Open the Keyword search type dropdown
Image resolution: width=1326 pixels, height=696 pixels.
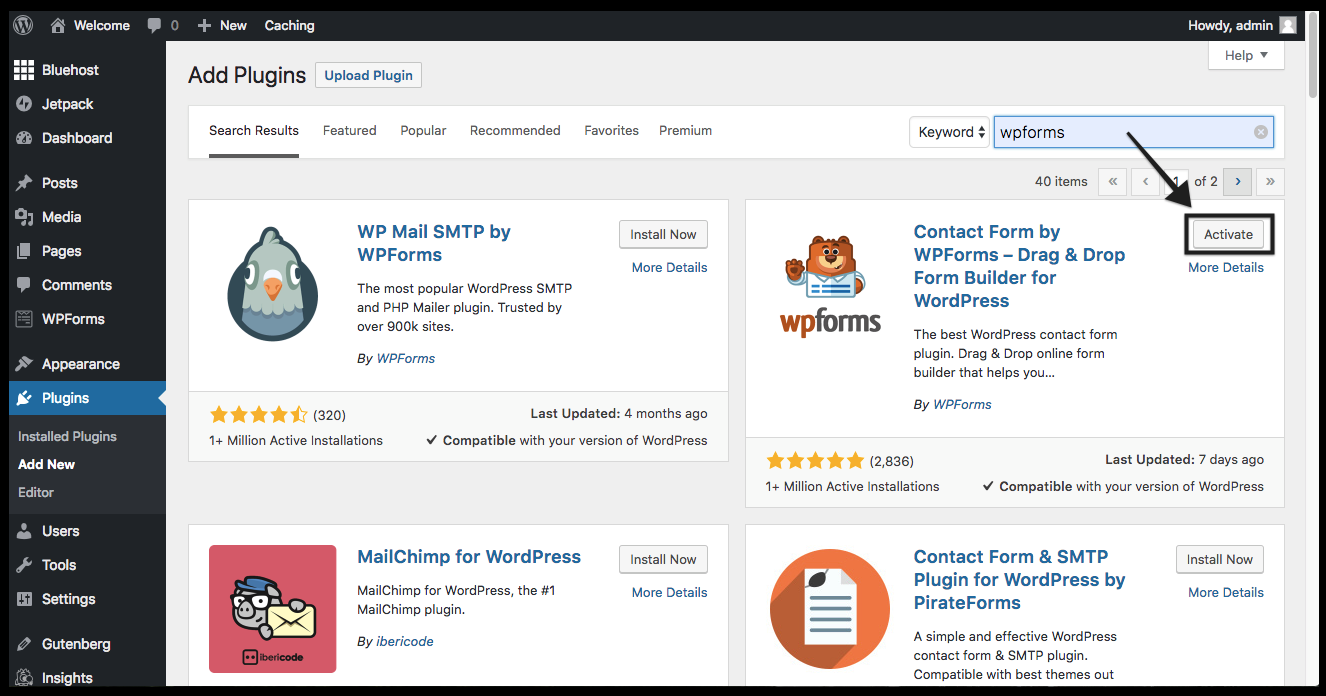(x=949, y=132)
